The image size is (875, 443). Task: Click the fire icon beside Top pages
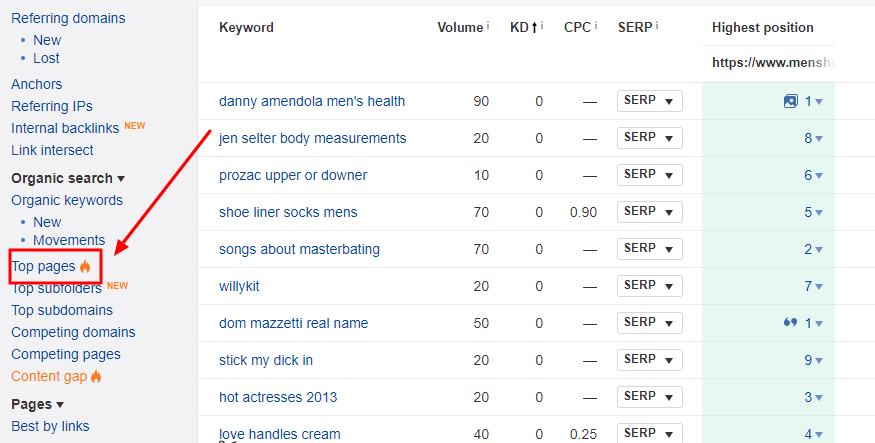pos(85,267)
